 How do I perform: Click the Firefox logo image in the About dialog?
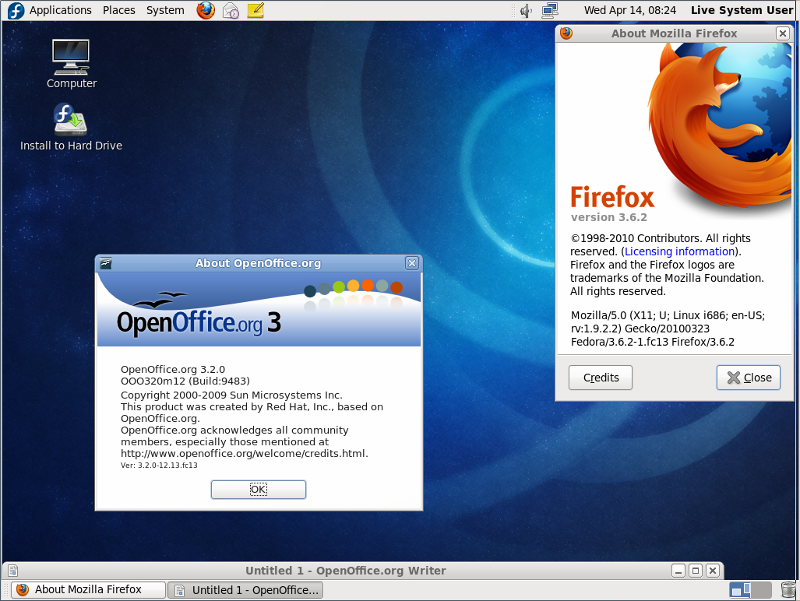pos(720,128)
